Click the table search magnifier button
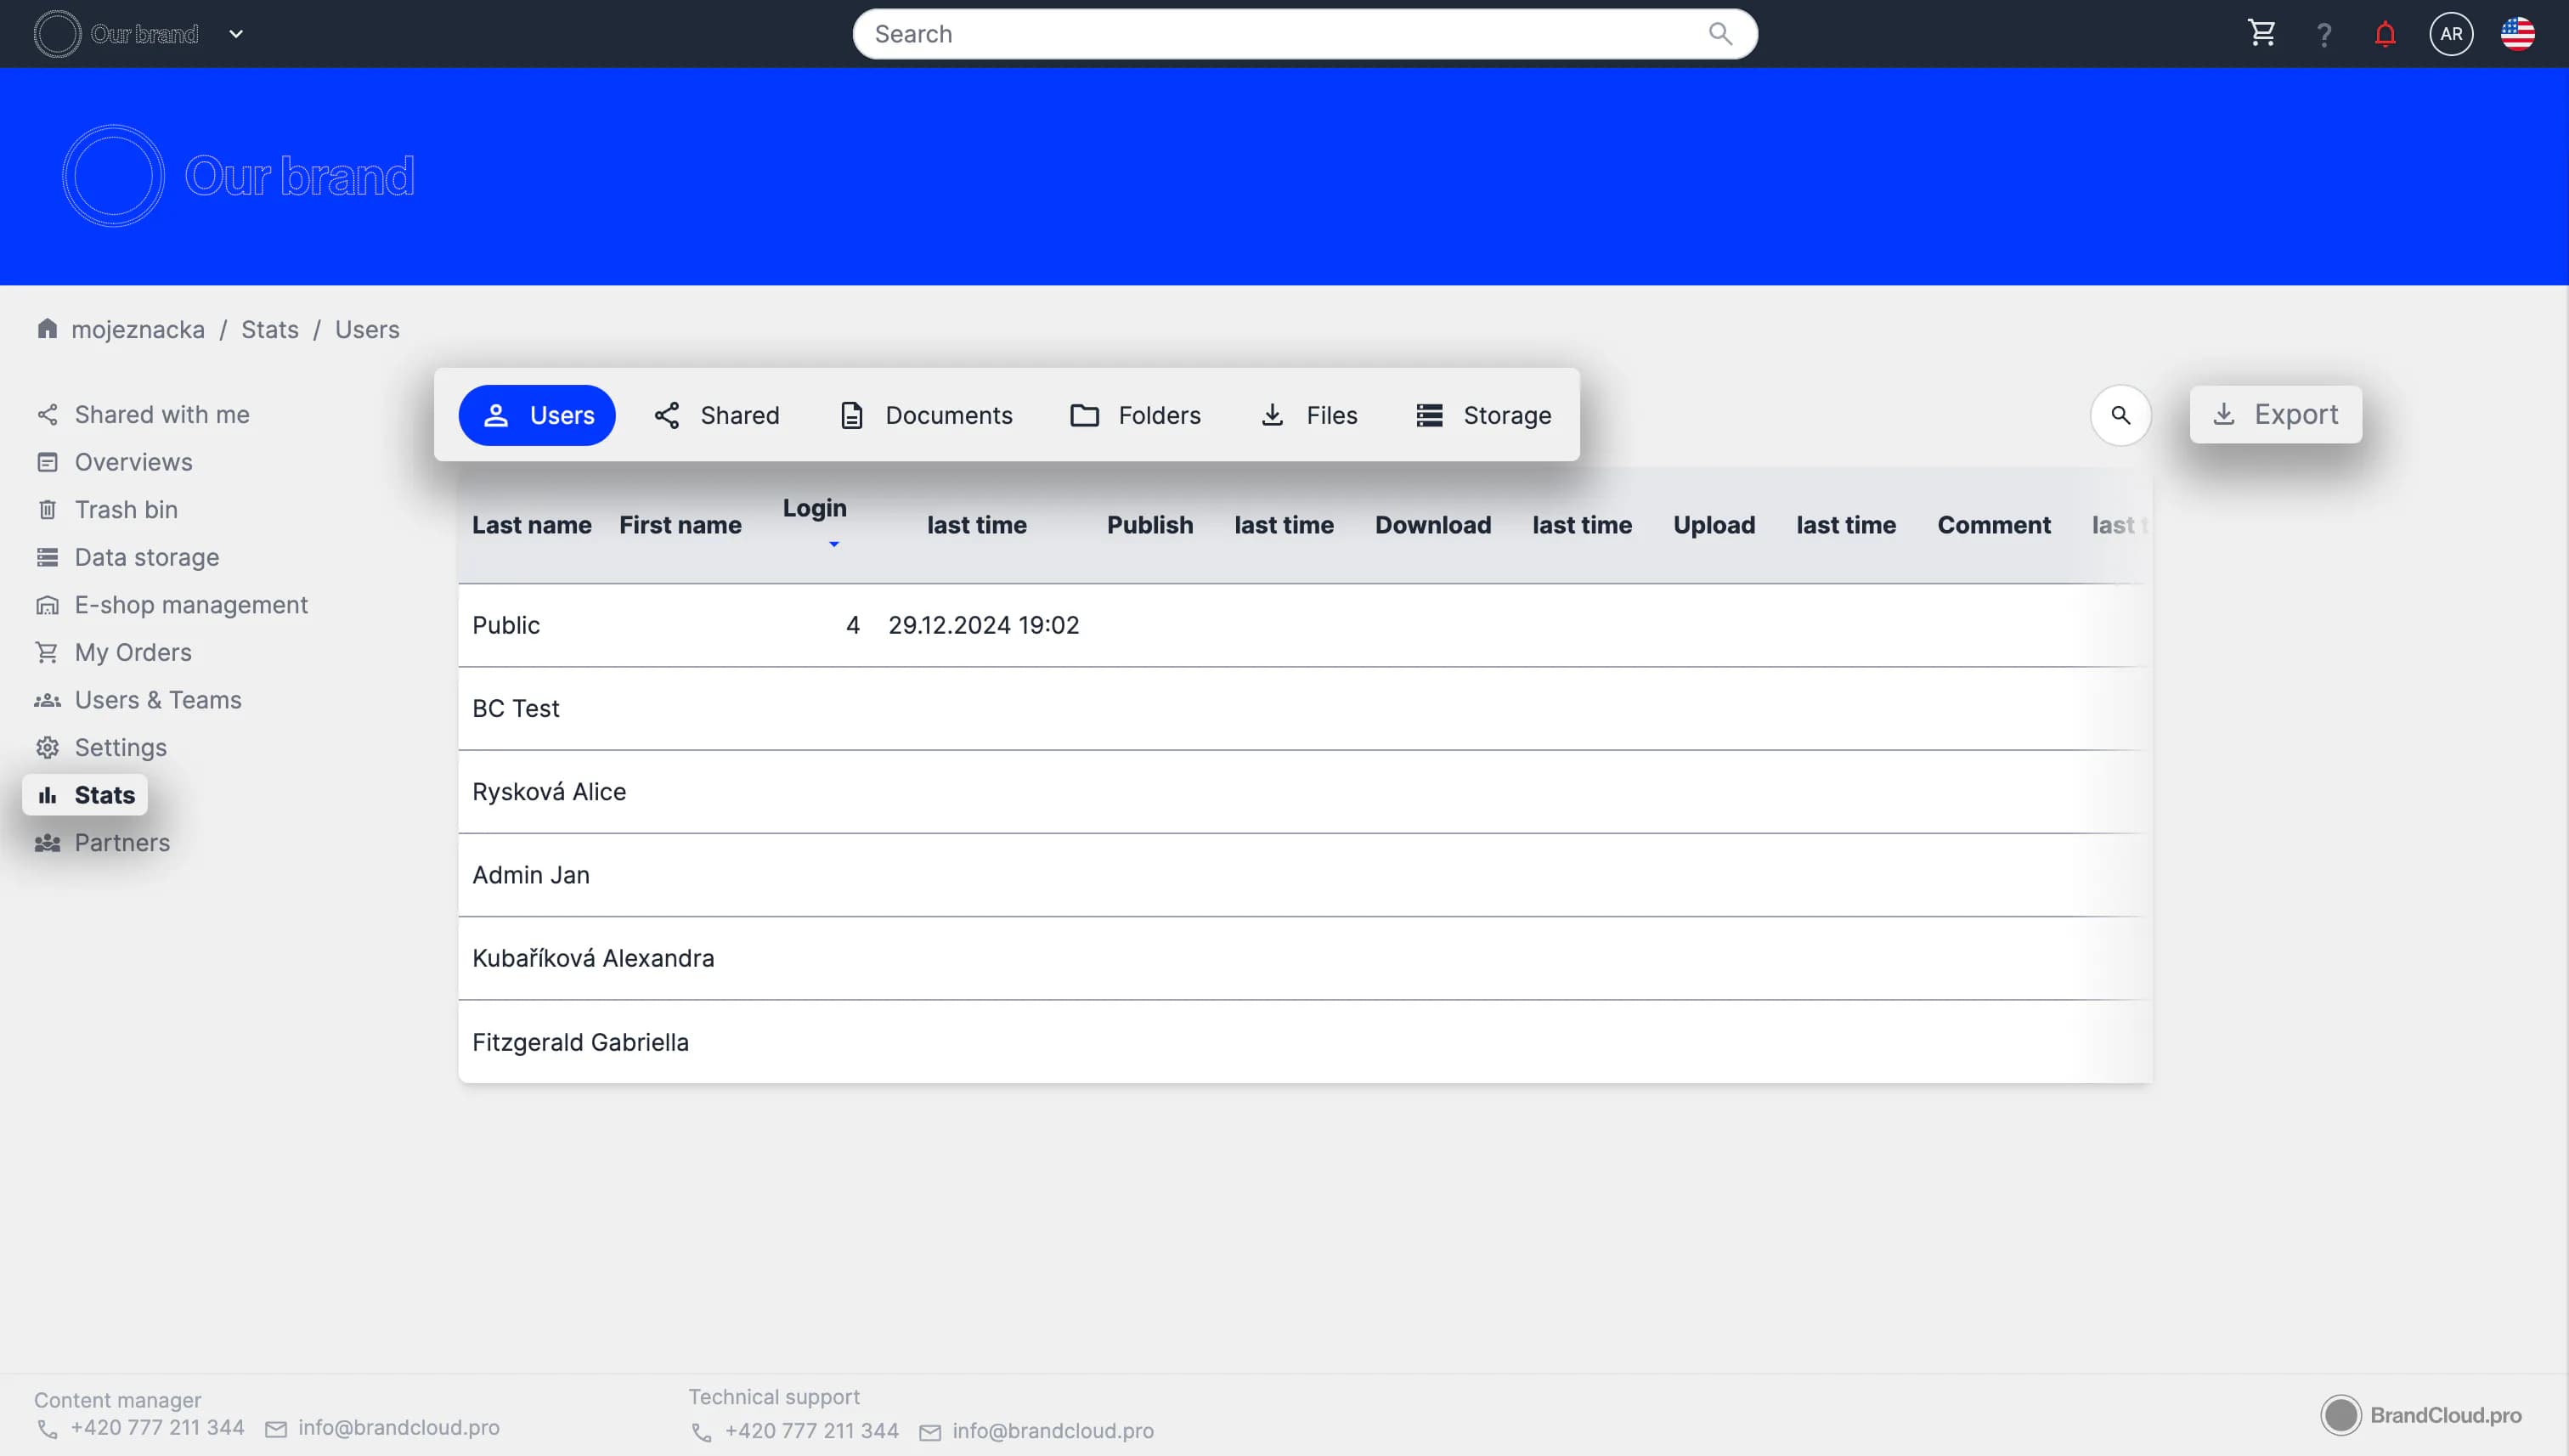This screenshot has height=1456, width=2569. (2120, 415)
